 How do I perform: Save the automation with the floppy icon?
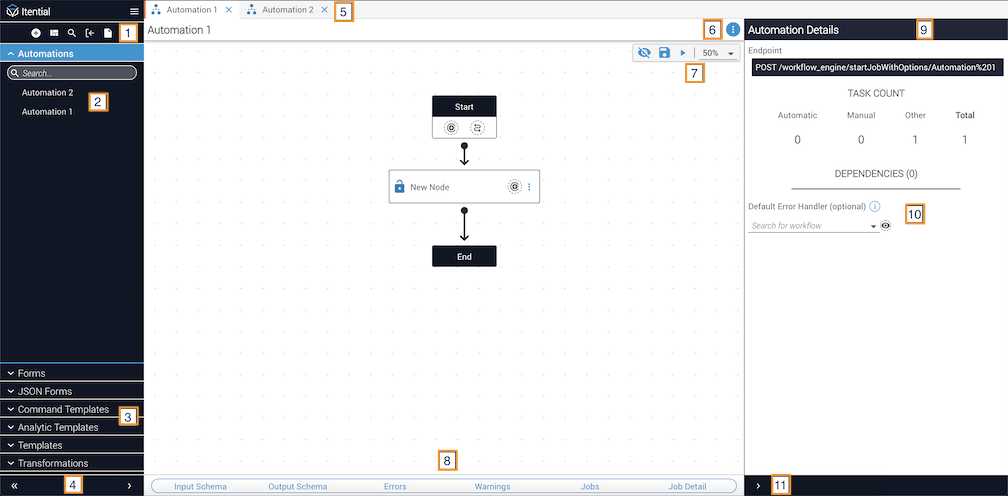pos(665,53)
